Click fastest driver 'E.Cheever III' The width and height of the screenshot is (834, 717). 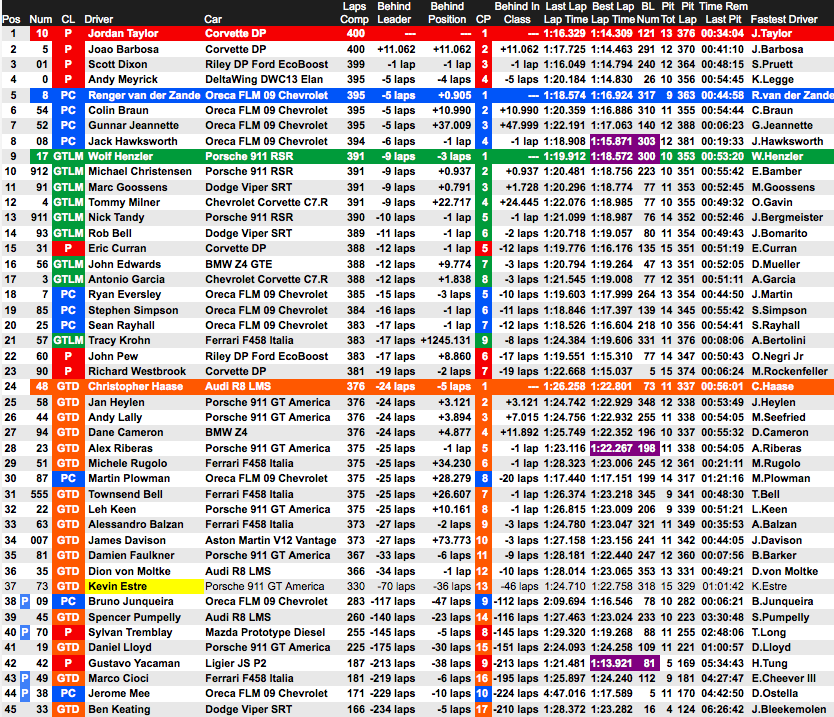783,678
